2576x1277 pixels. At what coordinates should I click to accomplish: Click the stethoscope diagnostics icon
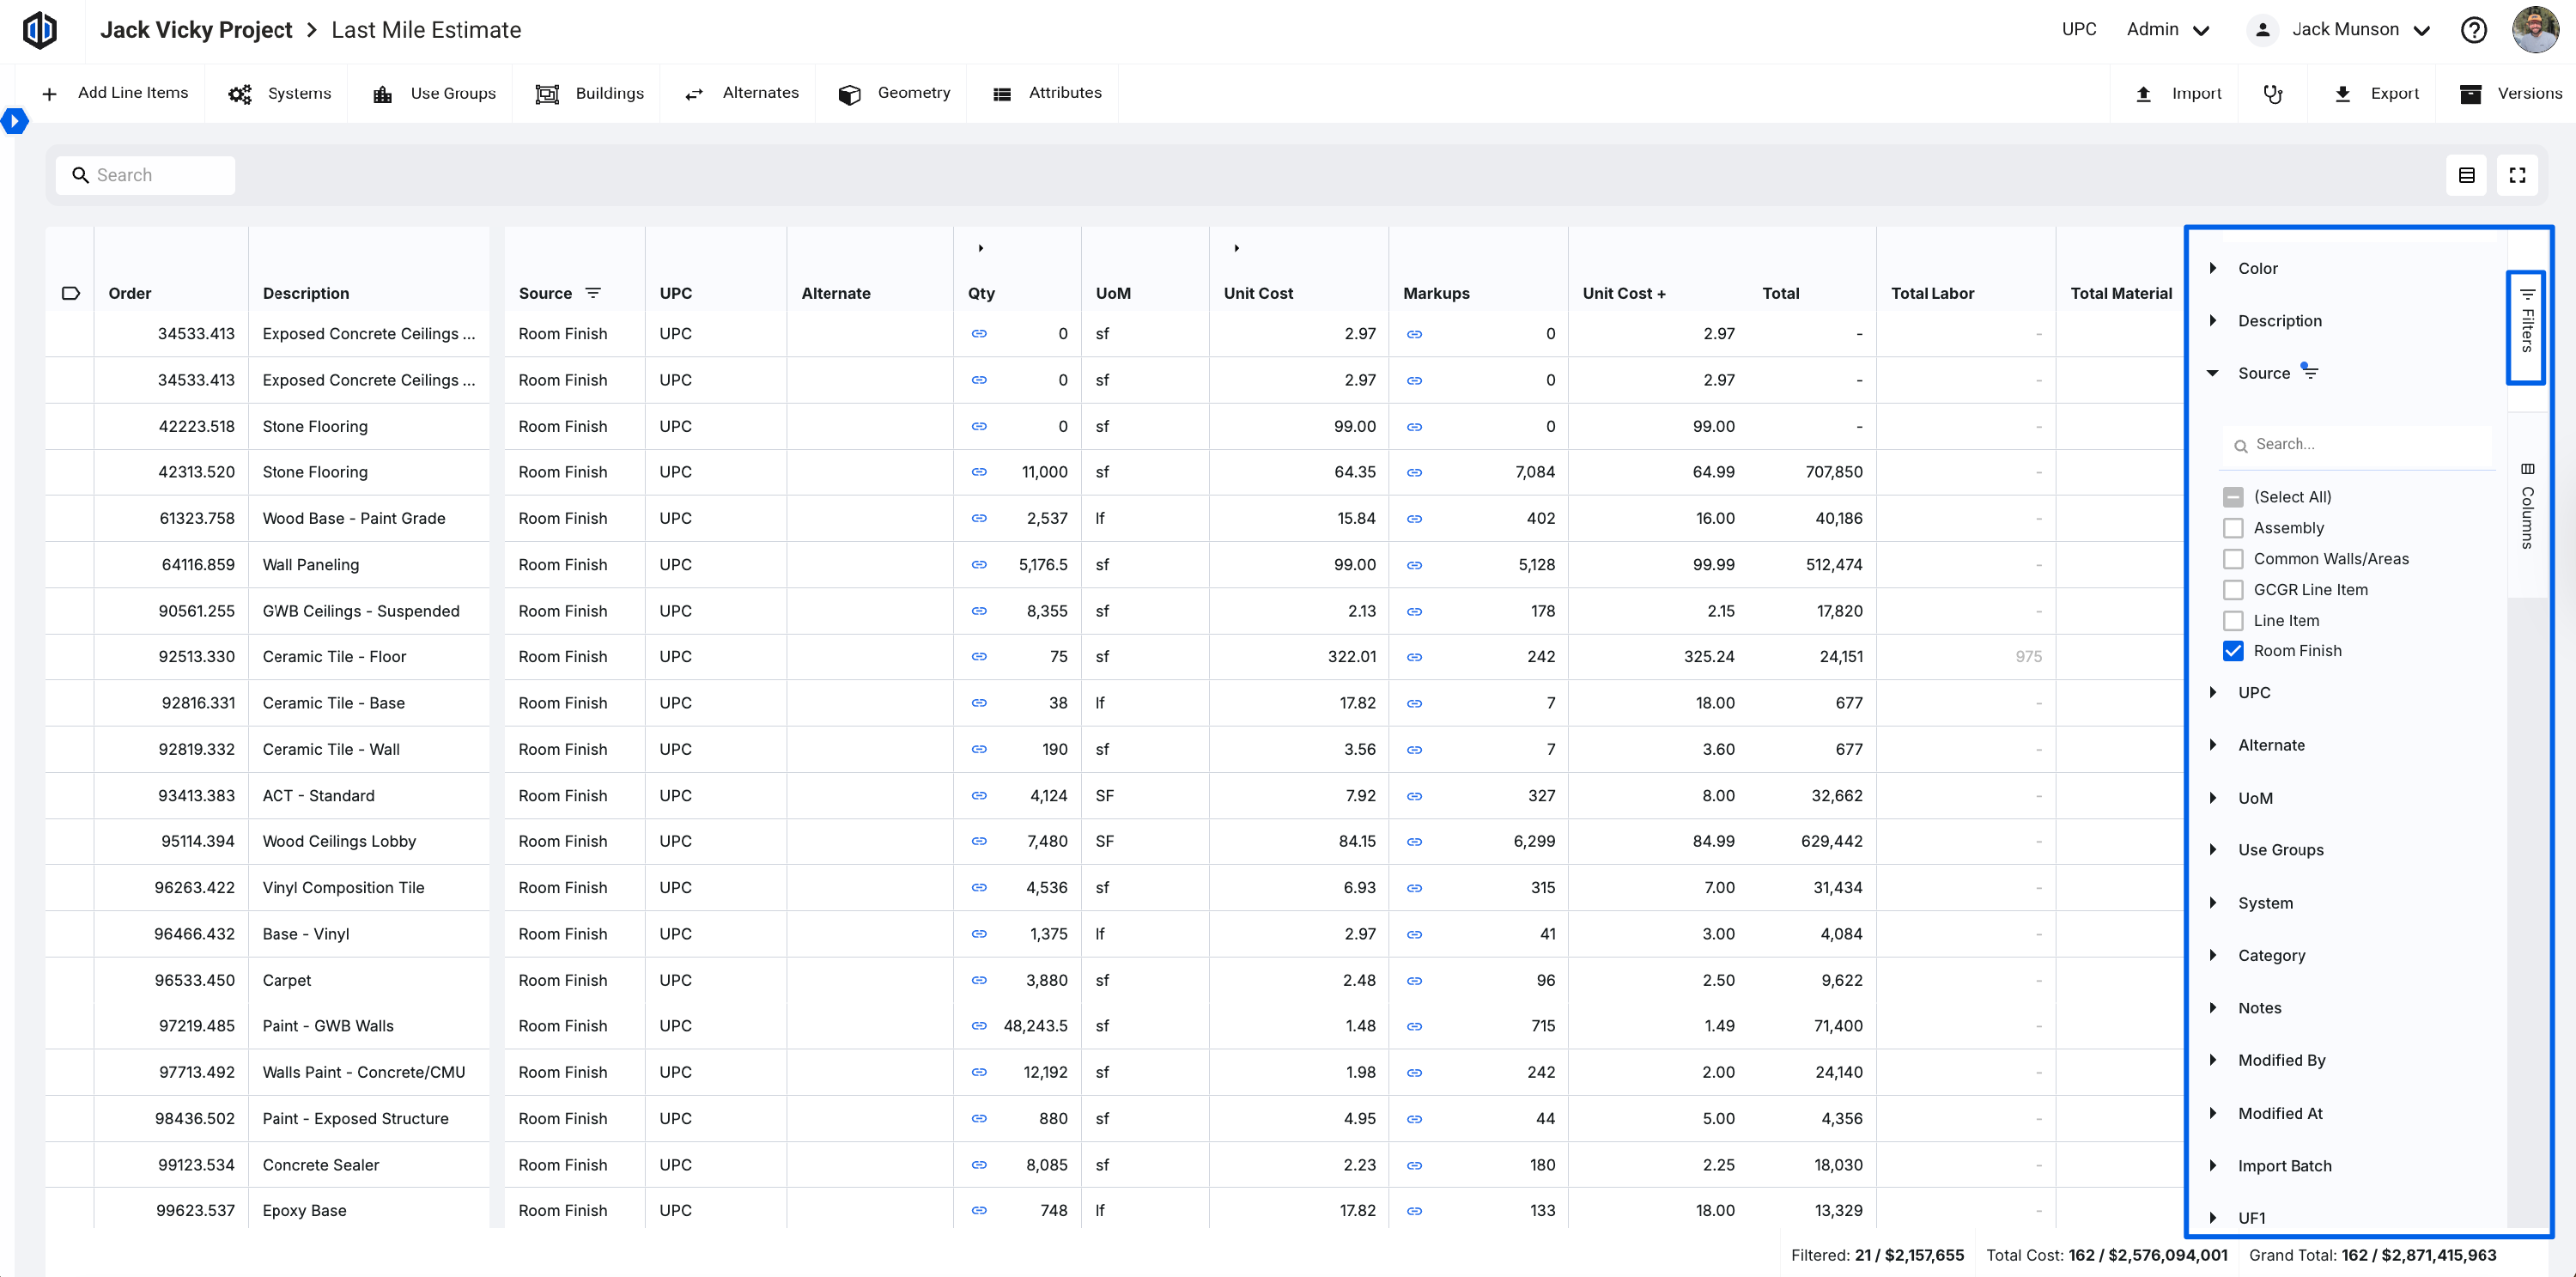[2273, 94]
